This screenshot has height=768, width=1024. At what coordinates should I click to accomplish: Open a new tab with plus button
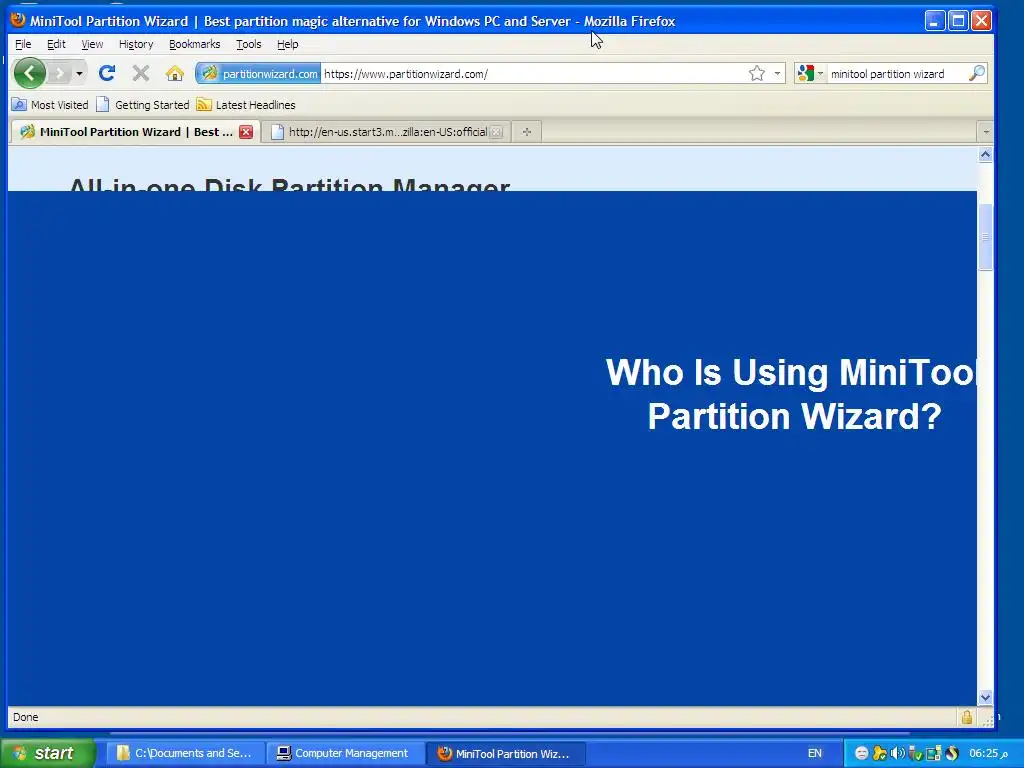[526, 132]
